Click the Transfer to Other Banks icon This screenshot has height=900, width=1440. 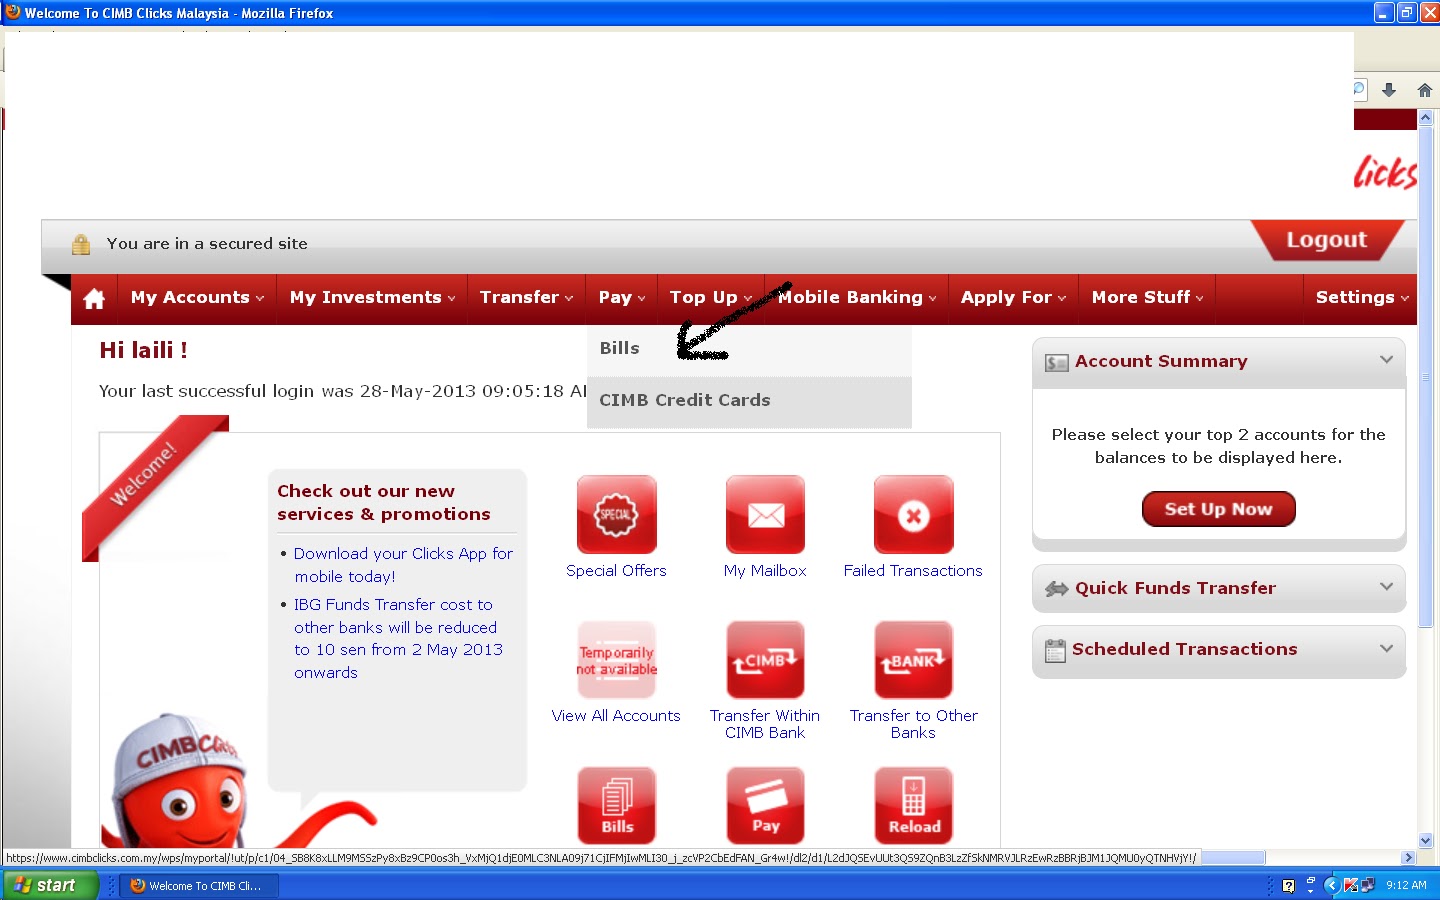click(913, 660)
